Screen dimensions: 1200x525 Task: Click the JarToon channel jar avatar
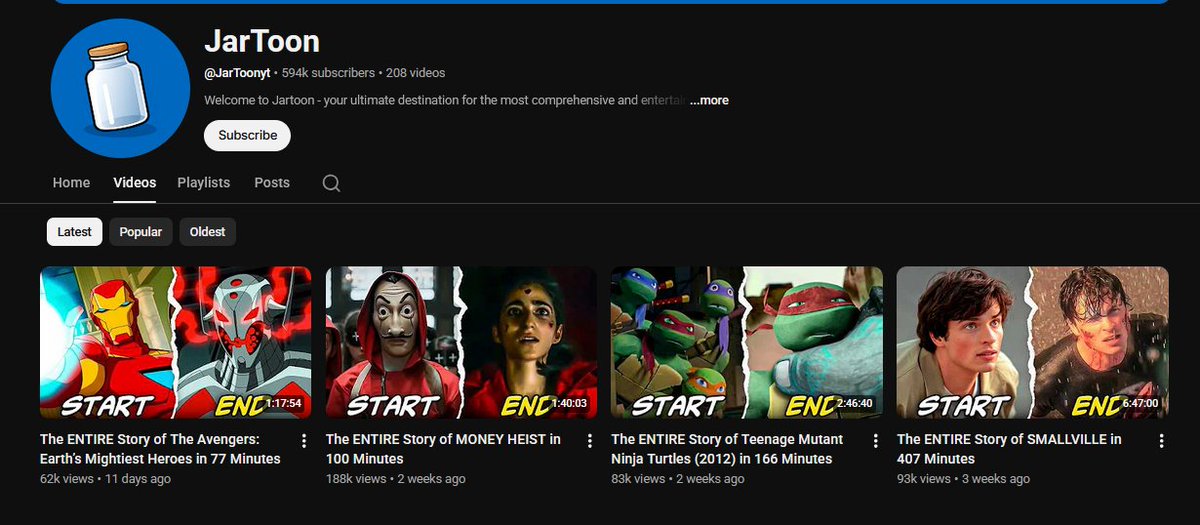[120, 89]
